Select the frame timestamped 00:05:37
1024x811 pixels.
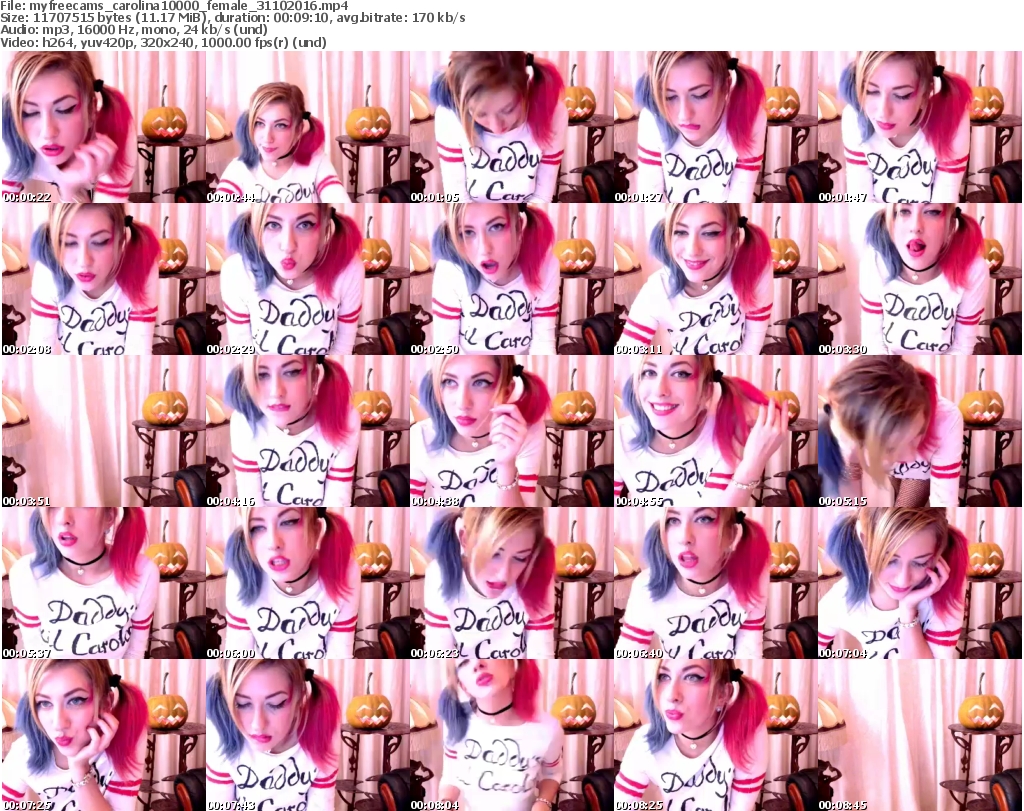(x=103, y=583)
